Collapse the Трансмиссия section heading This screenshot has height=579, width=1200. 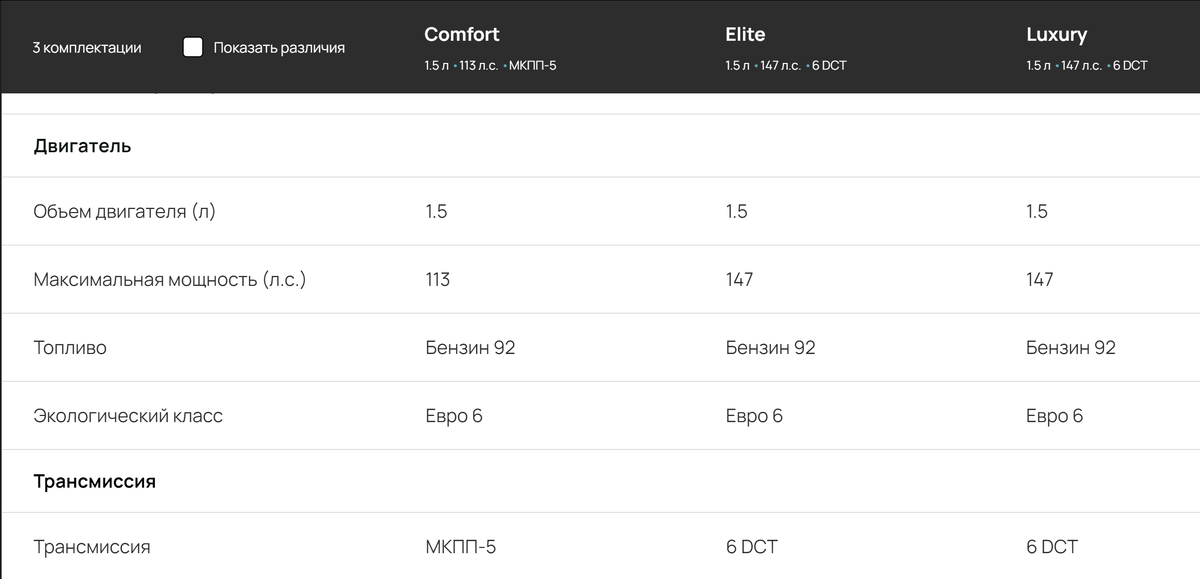(x=95, y=481)
